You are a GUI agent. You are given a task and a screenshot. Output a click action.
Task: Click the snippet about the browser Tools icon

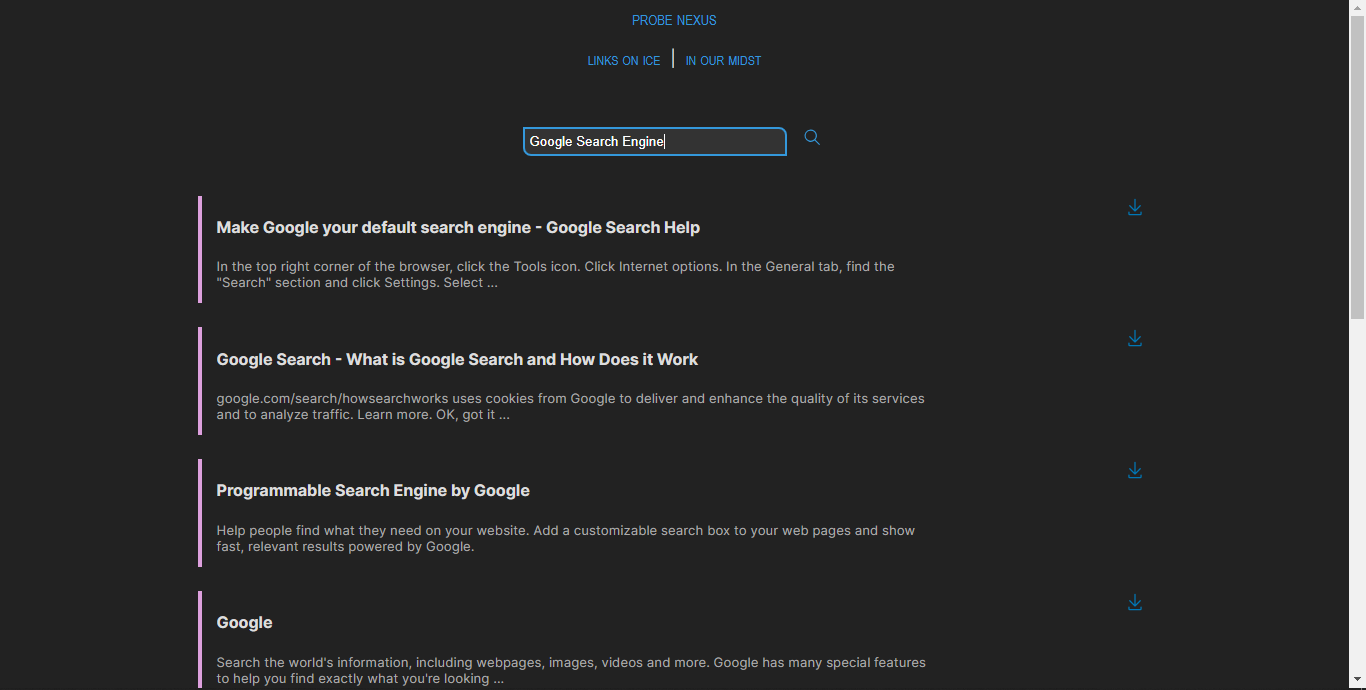click(x=555, y=275)
